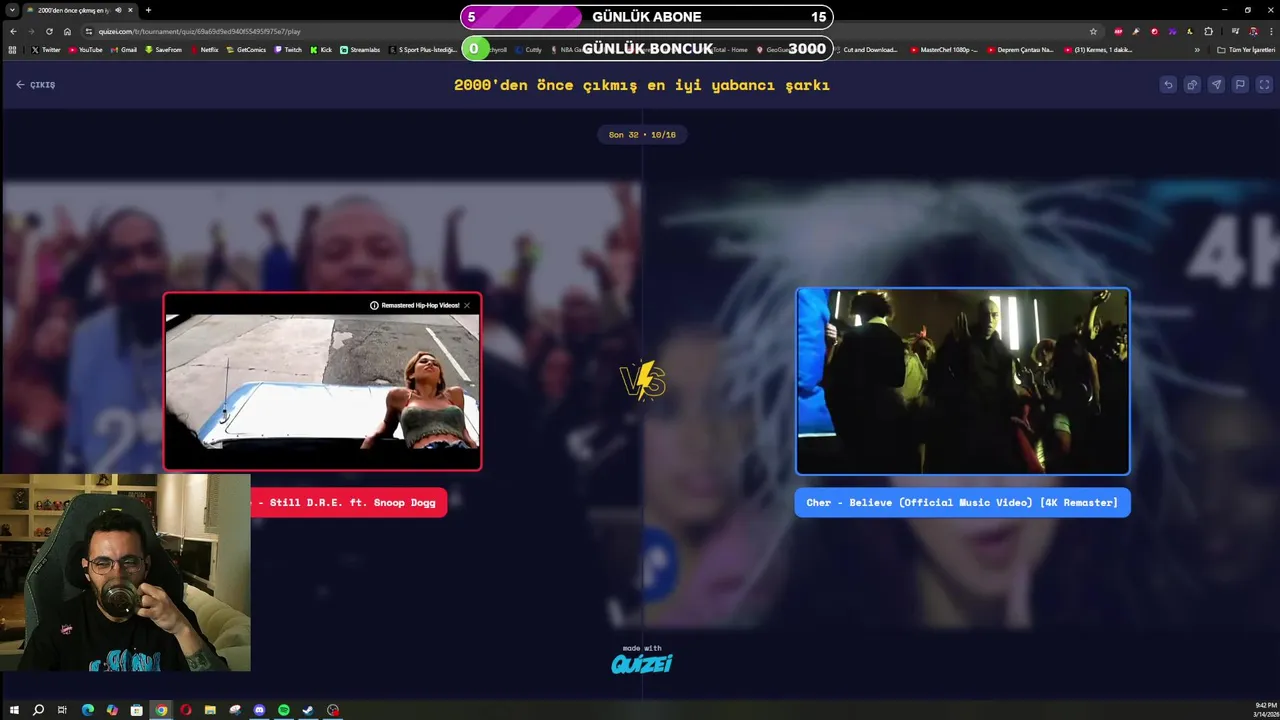Click the ÇIKIŞ exit link
The width and height of the screenshot is (1280, 720).
(x=35, y=85)
